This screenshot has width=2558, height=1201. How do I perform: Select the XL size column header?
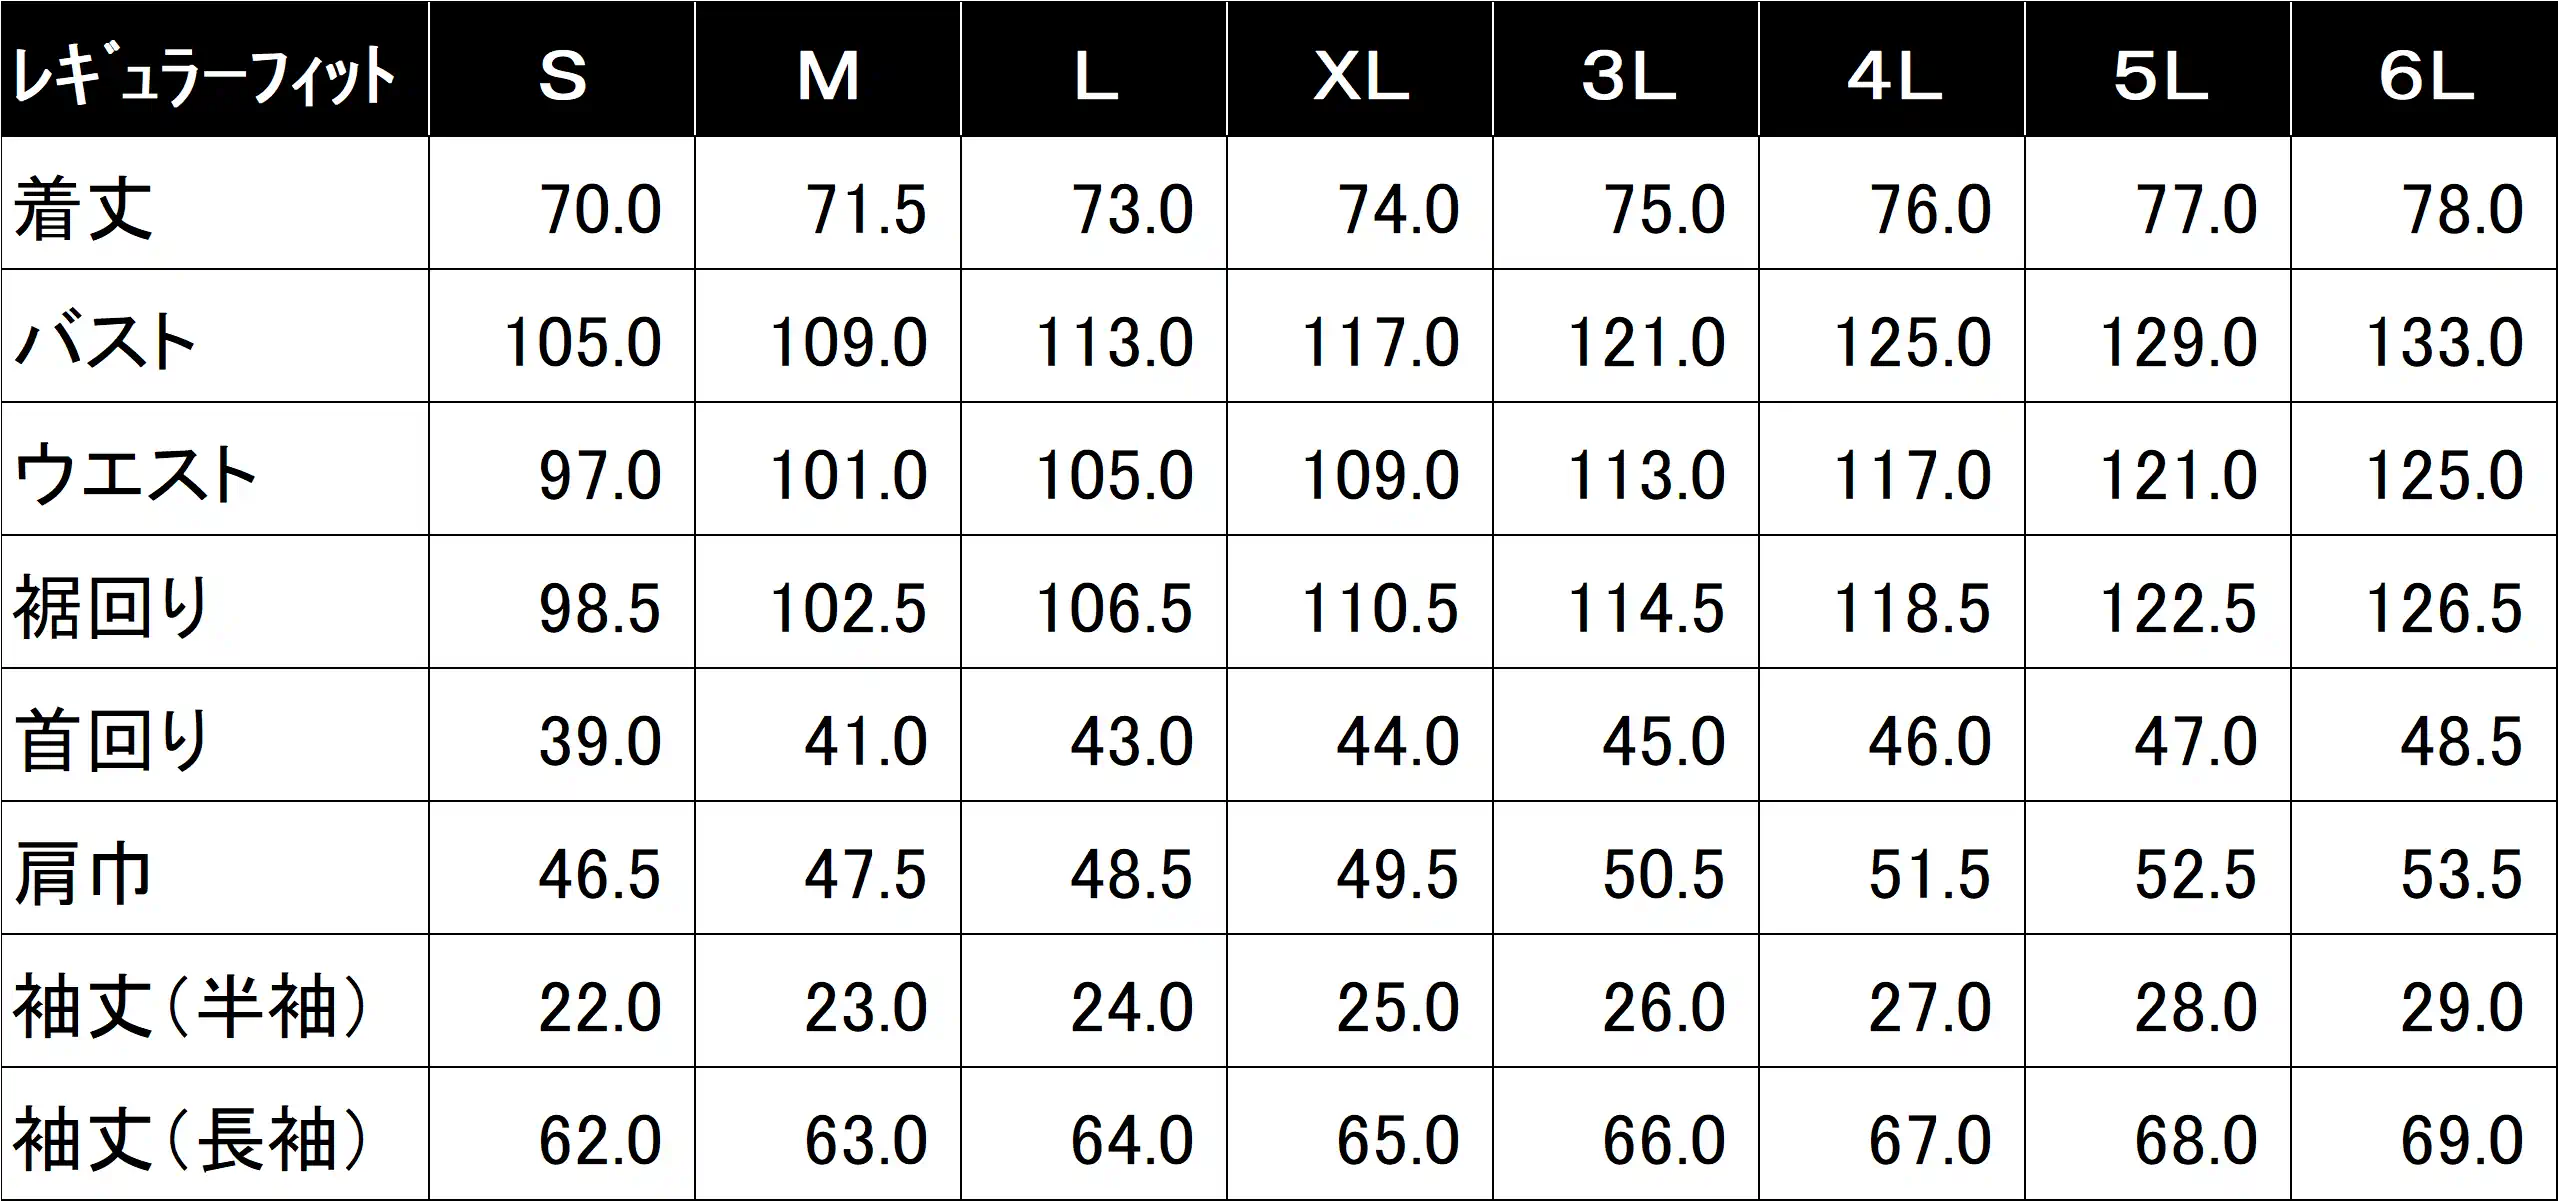[x=1360, y=69]
